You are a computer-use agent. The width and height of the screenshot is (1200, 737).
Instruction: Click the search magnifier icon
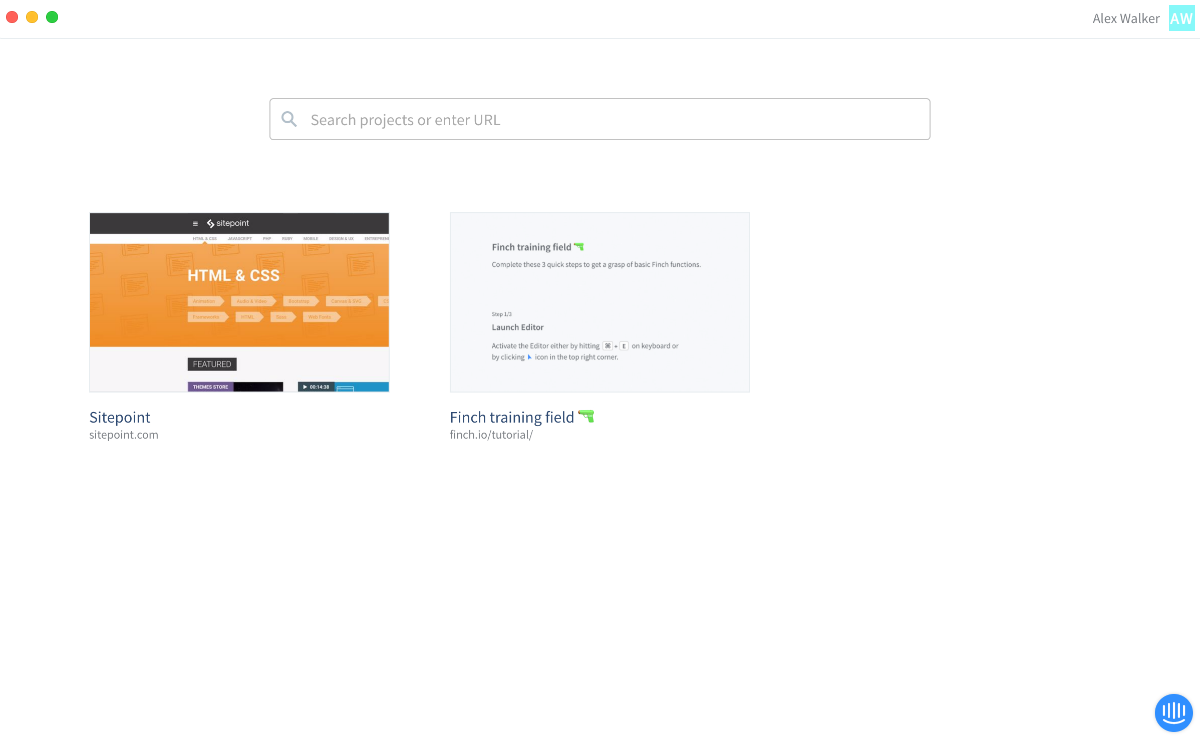(x=289, y=119)
